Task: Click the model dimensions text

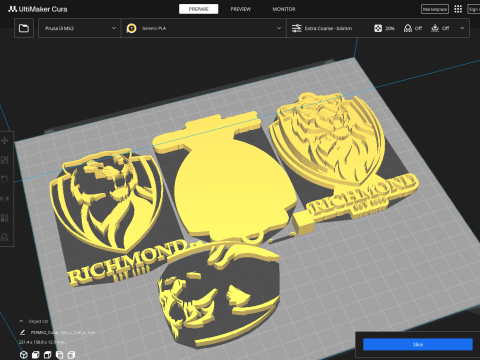Action: (41, 342)
